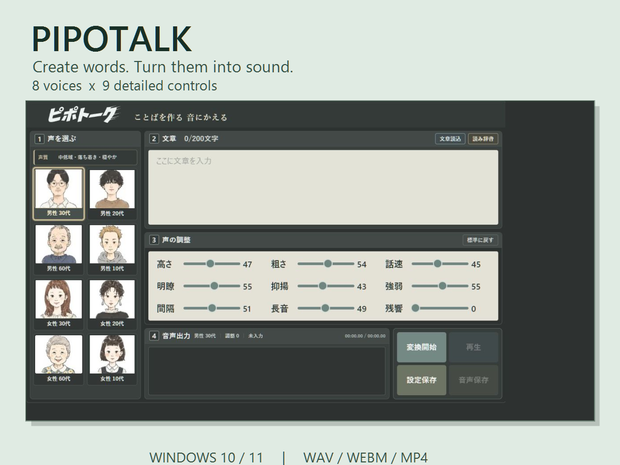Viewport: 620px width, 465px height.
Task: Click the 話速 value 45
Action: click(476, 264)
